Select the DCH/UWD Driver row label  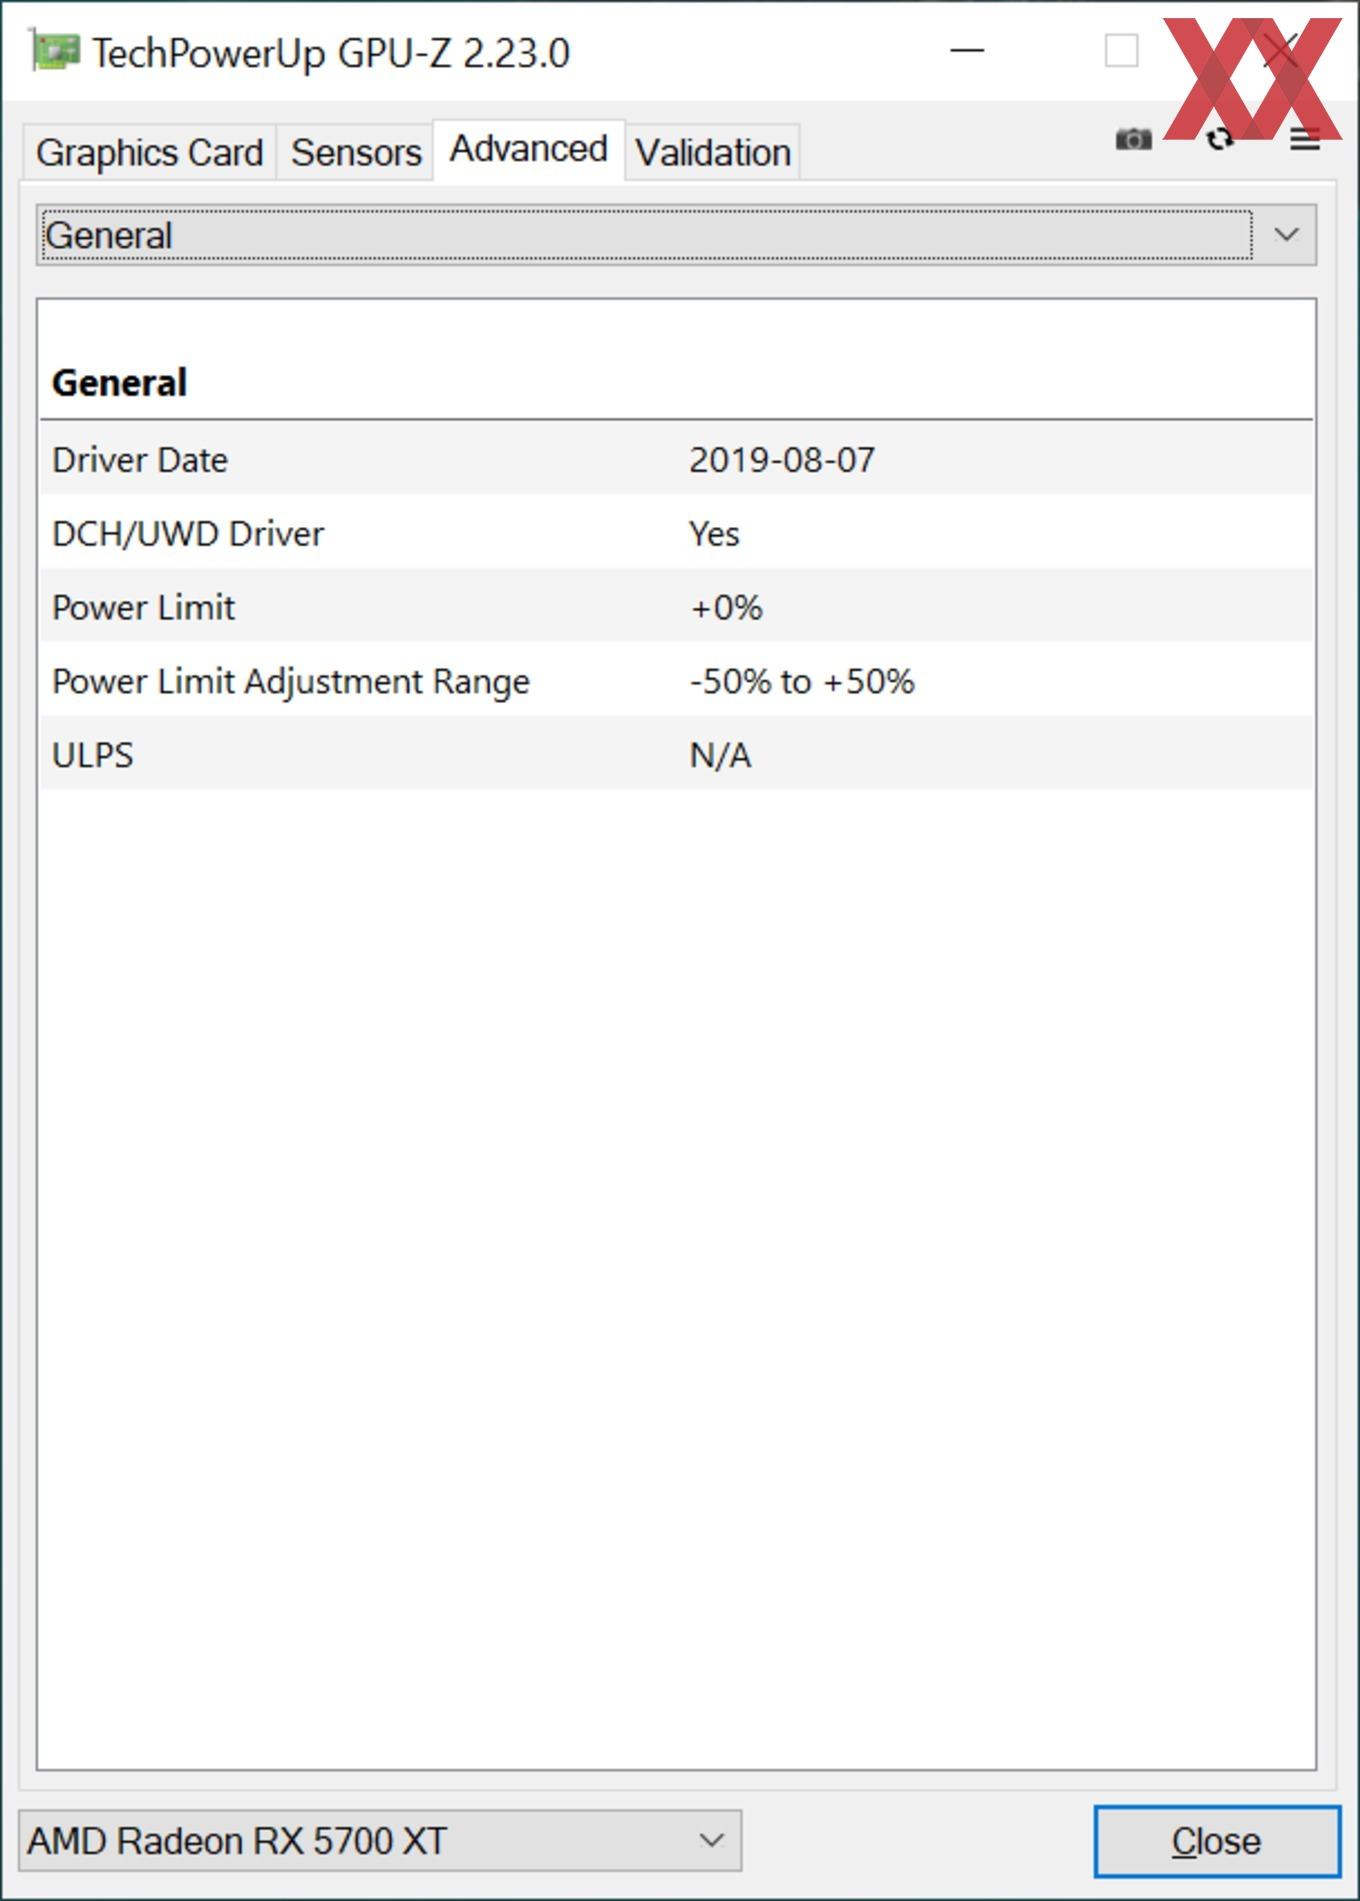(x=188, y=534)
